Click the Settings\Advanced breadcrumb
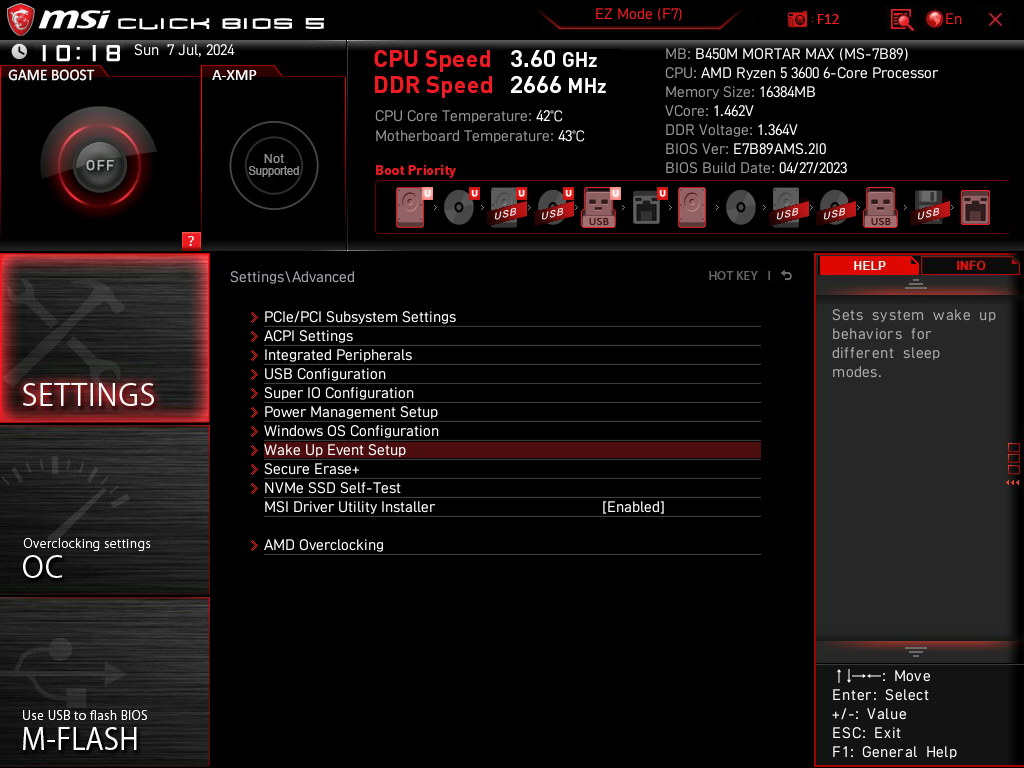1024x768 pixels. pyautogui.click(x=292, y=277)
